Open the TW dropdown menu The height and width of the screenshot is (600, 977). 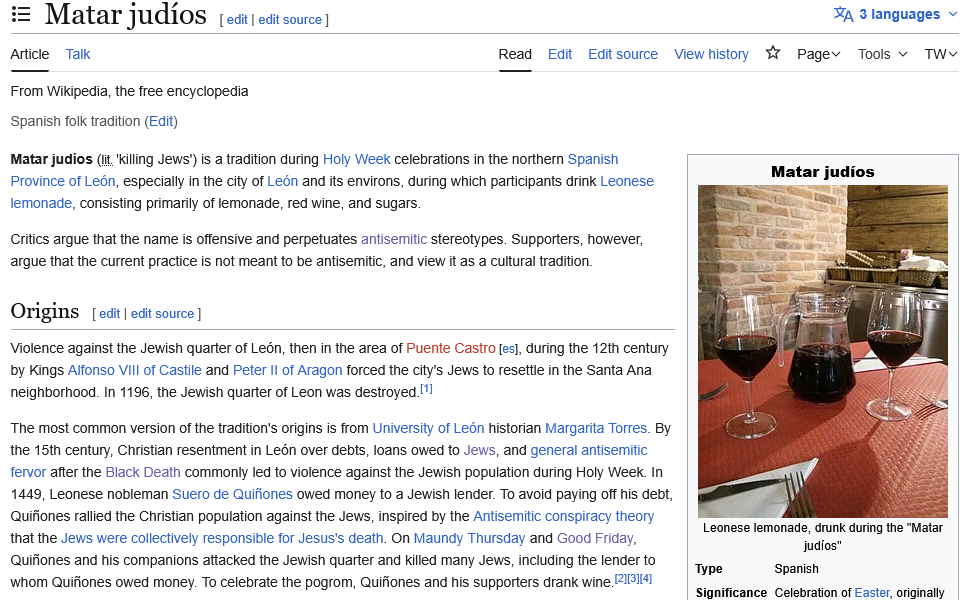[x=941, y=54]
